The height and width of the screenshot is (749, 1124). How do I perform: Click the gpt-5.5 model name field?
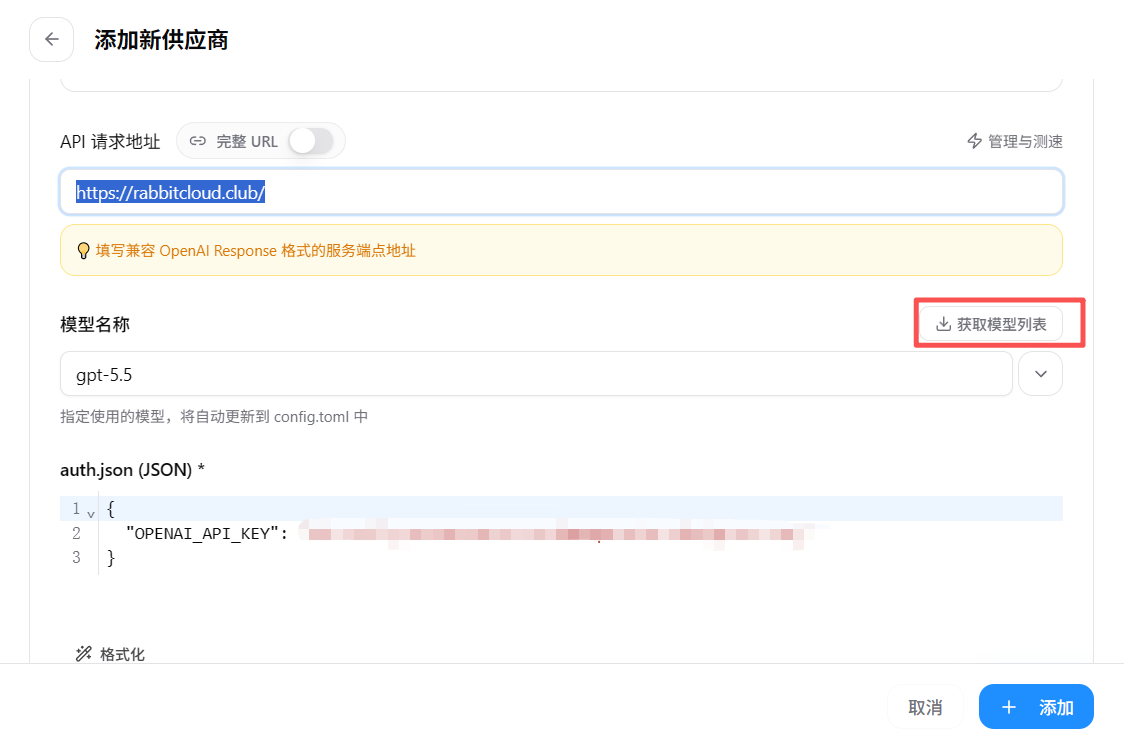[536, 374]
